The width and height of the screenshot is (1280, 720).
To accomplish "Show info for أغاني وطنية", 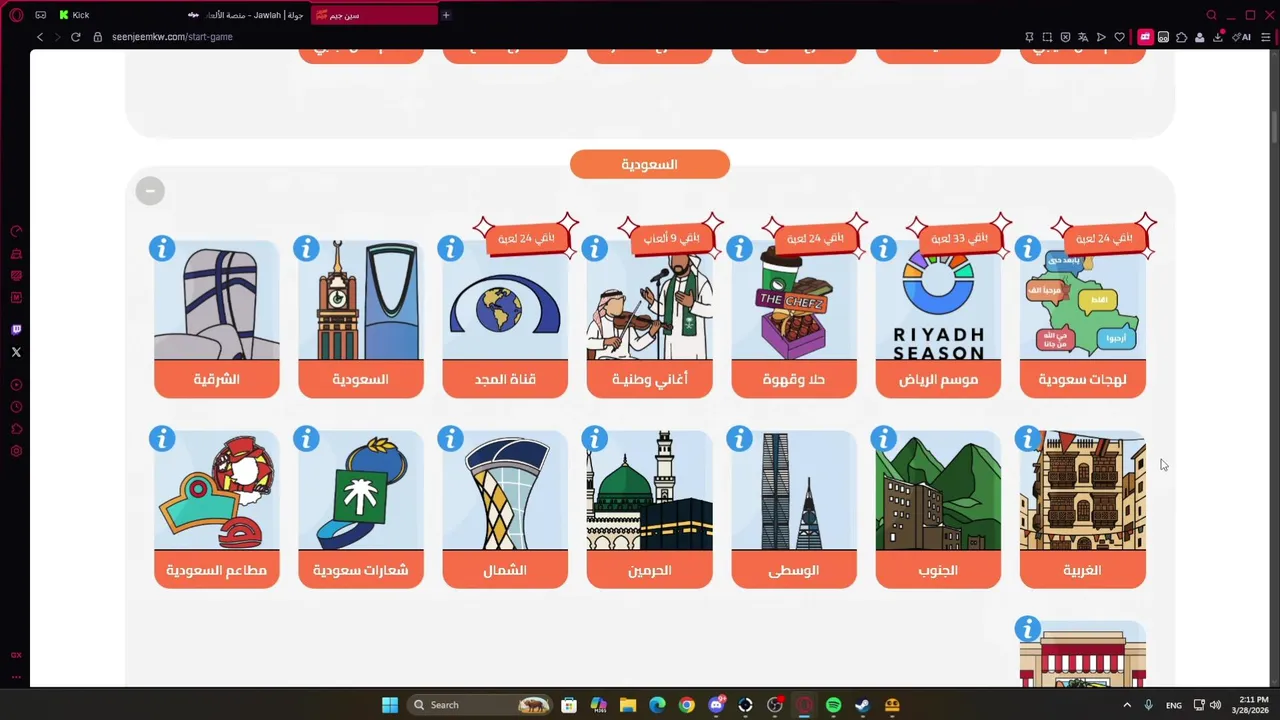I will (x=594, y=248).
